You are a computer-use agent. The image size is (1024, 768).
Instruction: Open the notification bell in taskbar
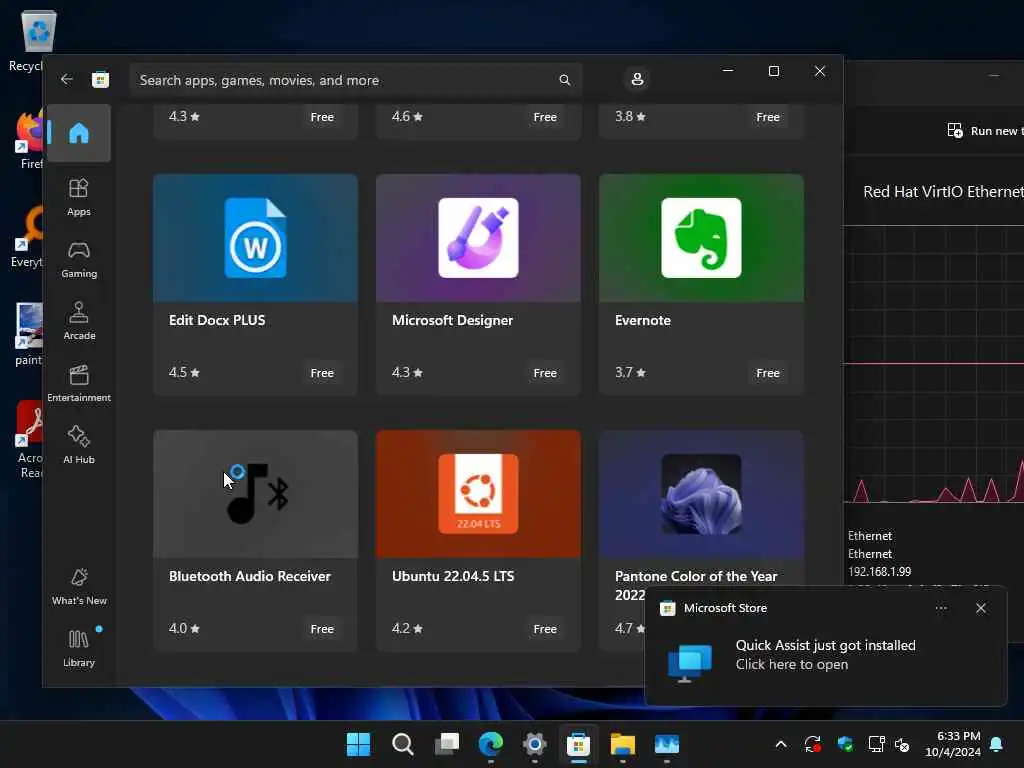pyautogui.click(x=997, y=744)
